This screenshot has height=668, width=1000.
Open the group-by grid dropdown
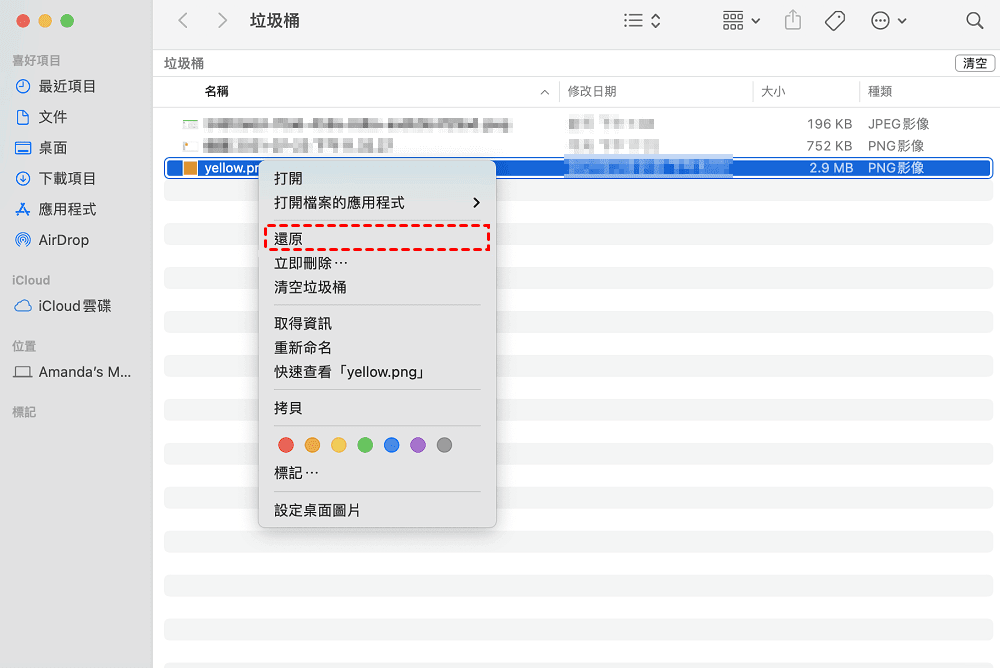point(741,20)
